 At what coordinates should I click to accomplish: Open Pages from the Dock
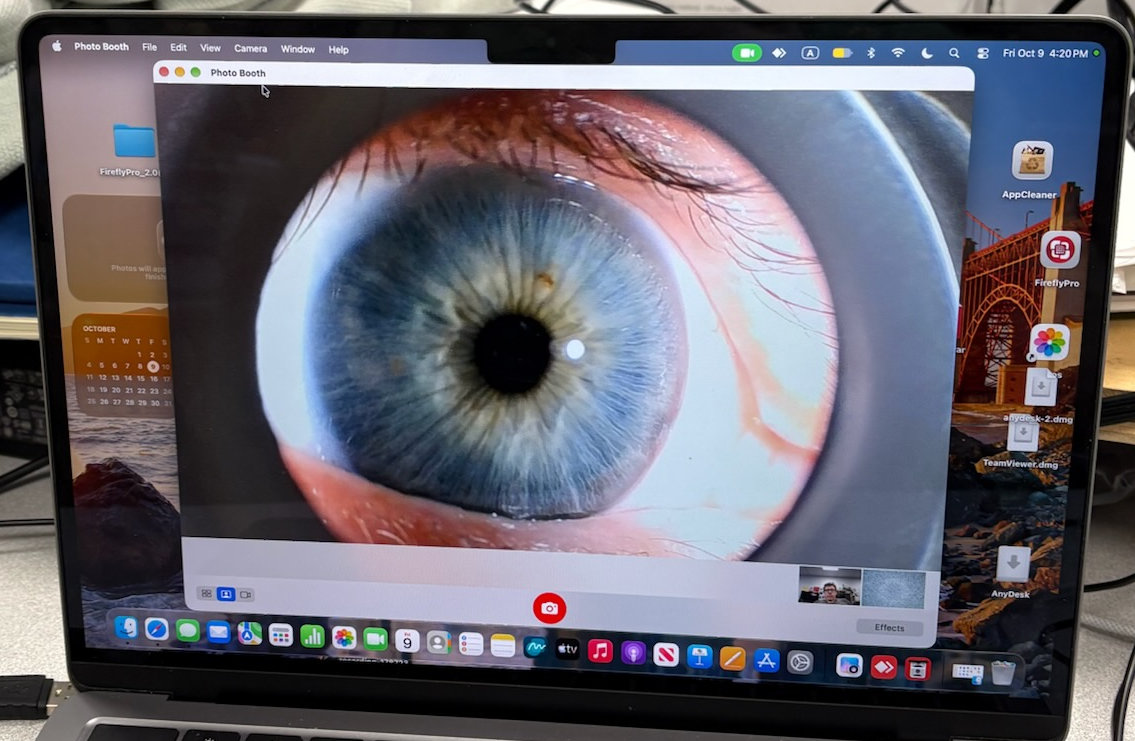pyautogui.click(x=733, y=659)
